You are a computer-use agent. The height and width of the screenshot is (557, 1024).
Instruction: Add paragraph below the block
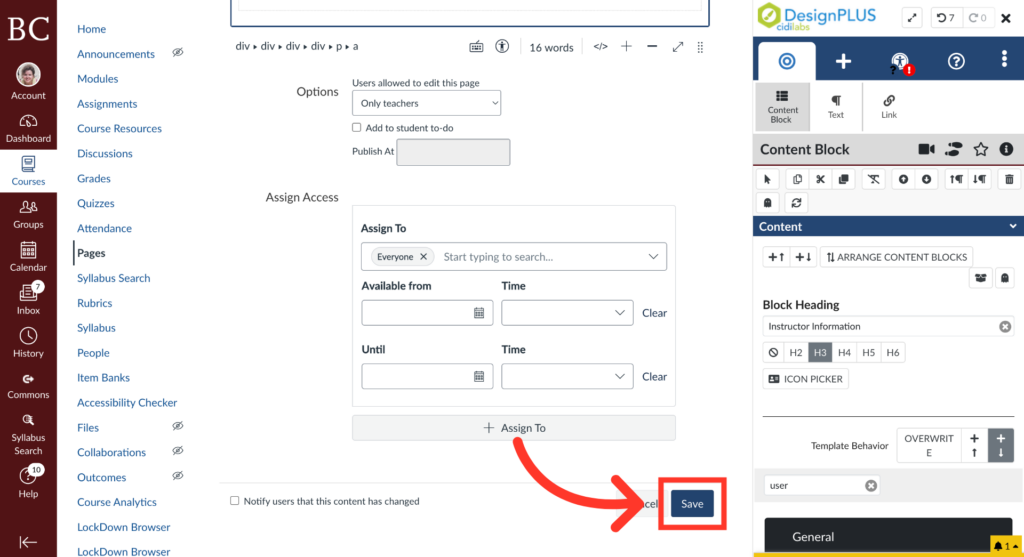tap(980, 180)
